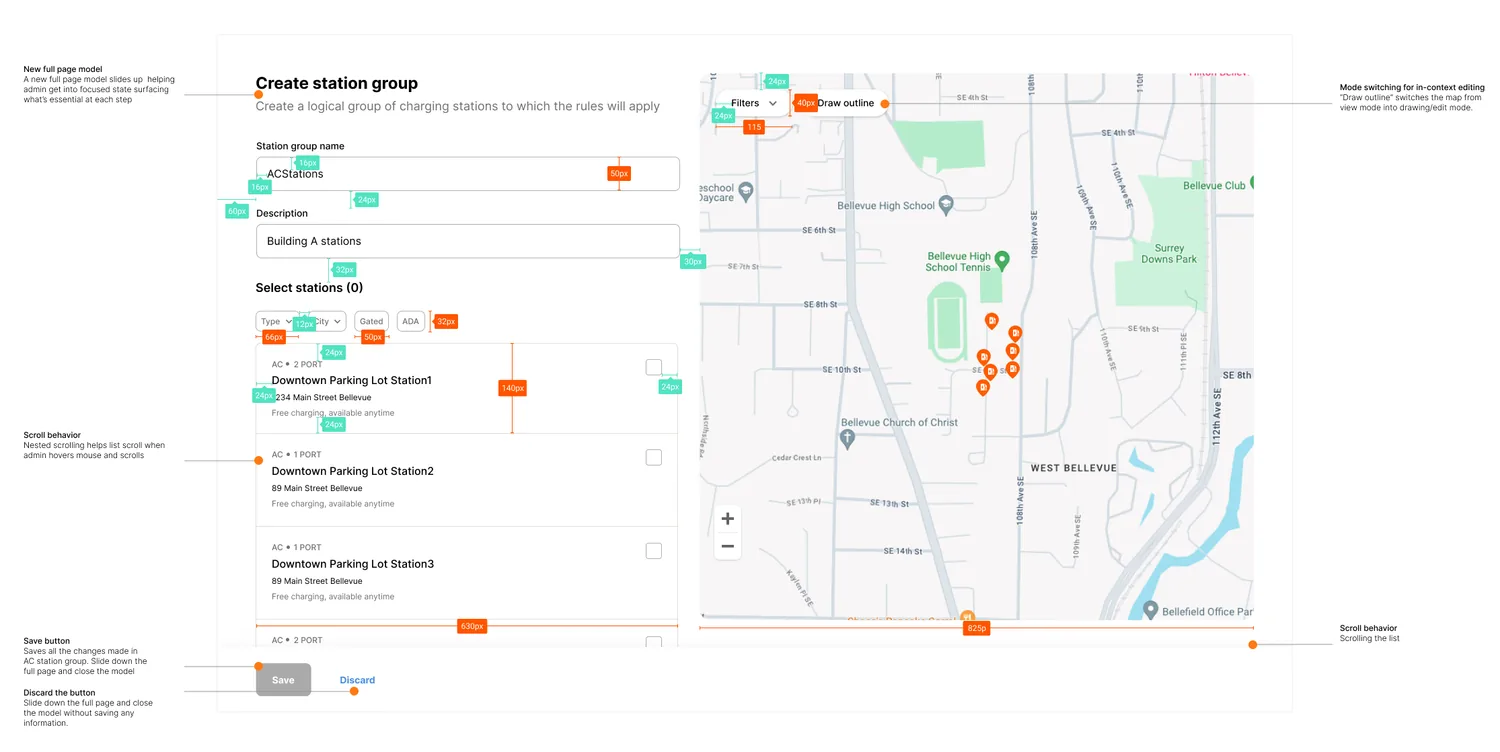Viewport: 1500px width, 752px height.
Task: Click the Select stations (0) heading
Action: coord(309,288)
